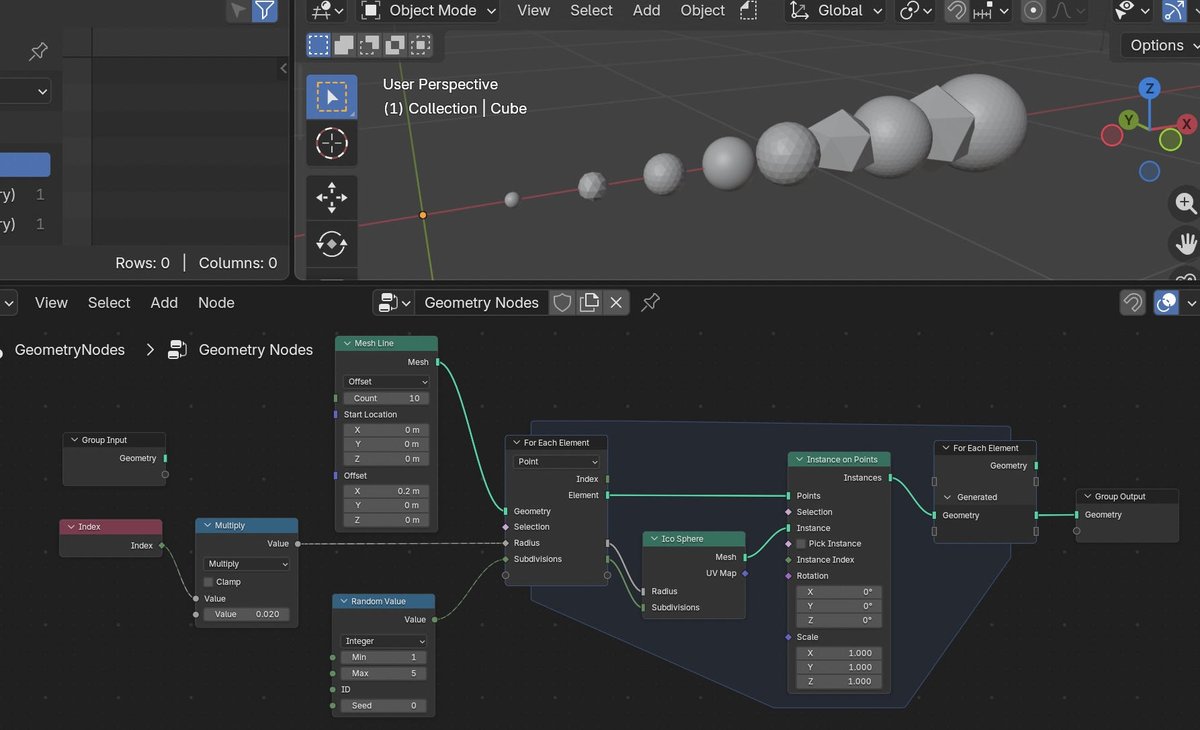This screenshot has width=1200, height=730.
Task: Activate the Rotate tool
Action: pyautogui.click(x=331, y=244)
